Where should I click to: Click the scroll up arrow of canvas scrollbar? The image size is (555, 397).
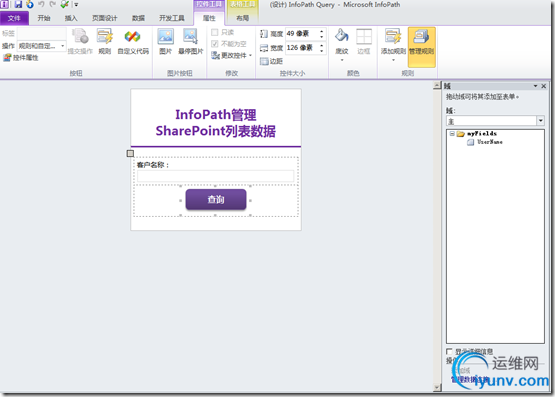pos(437,85)
